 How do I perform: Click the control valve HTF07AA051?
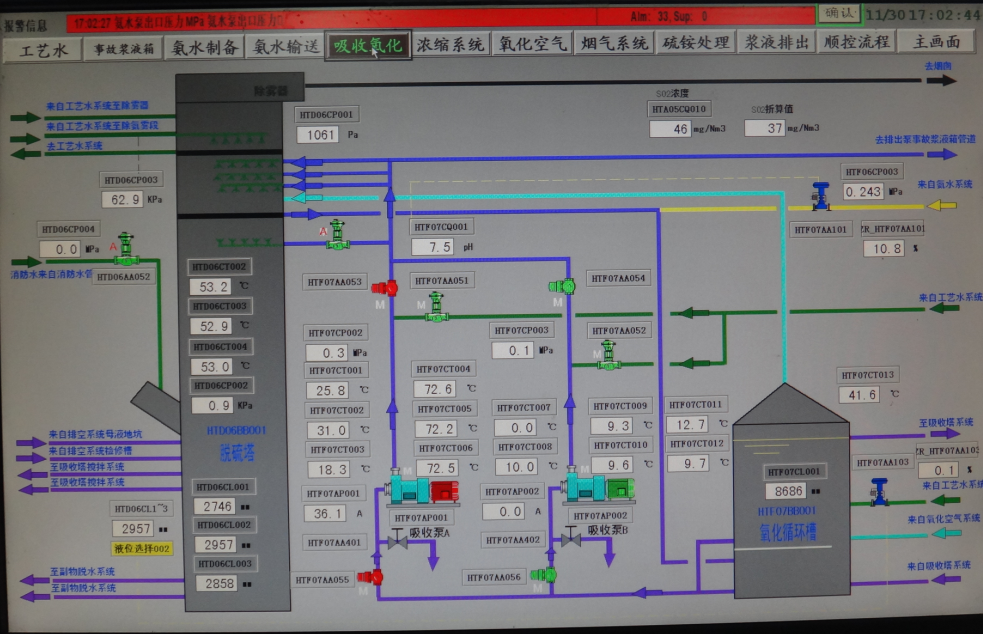436,307
